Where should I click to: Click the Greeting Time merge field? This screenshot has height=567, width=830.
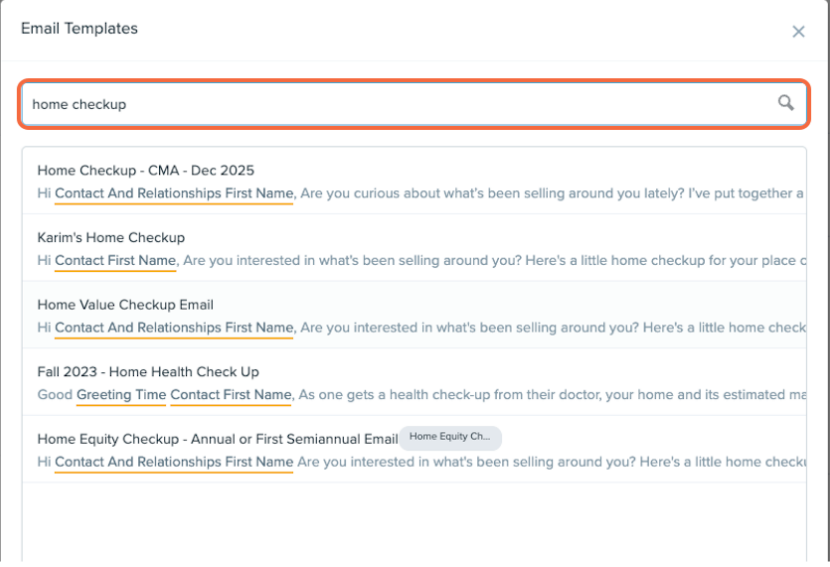[121, 395]
